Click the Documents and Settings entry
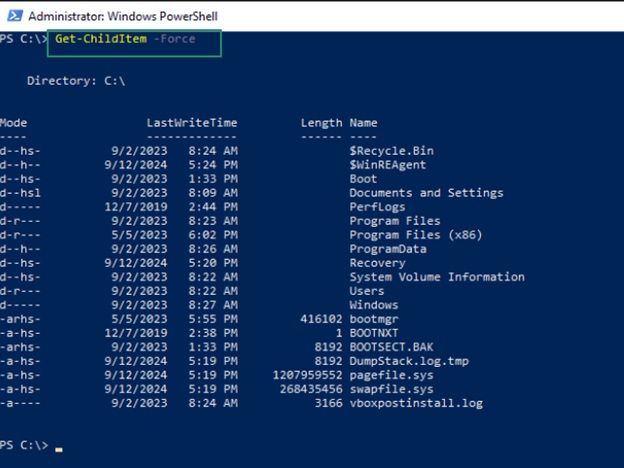The width and height of the screenshot is (624, 468). click(x=426, y=193)
